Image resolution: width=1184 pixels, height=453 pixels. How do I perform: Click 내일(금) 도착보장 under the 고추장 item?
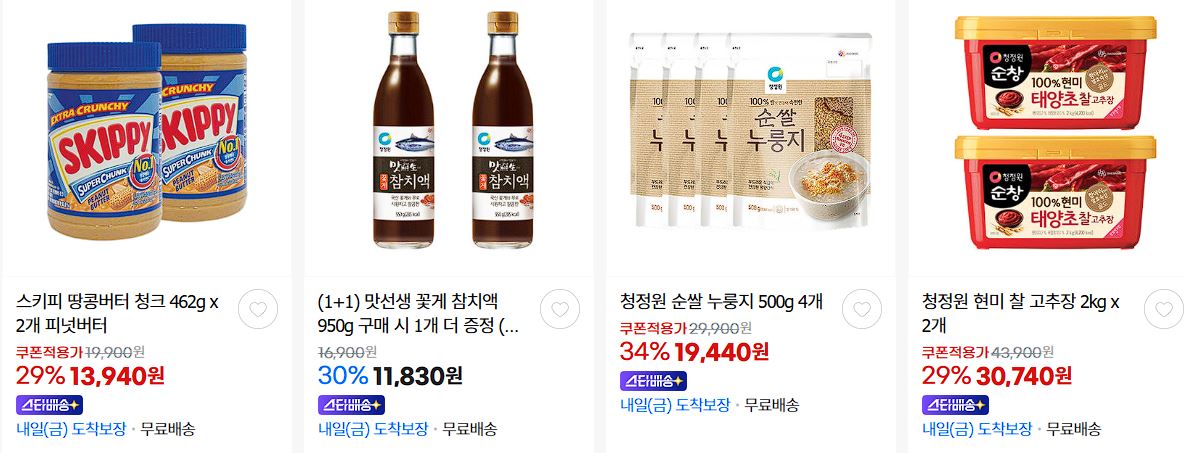(977, 430)
